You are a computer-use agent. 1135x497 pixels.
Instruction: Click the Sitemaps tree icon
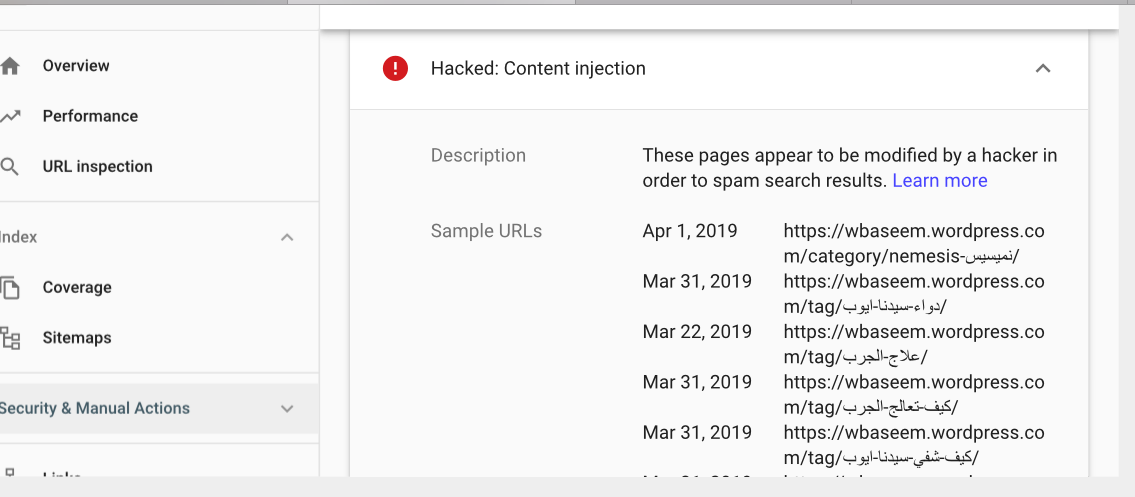10,338
